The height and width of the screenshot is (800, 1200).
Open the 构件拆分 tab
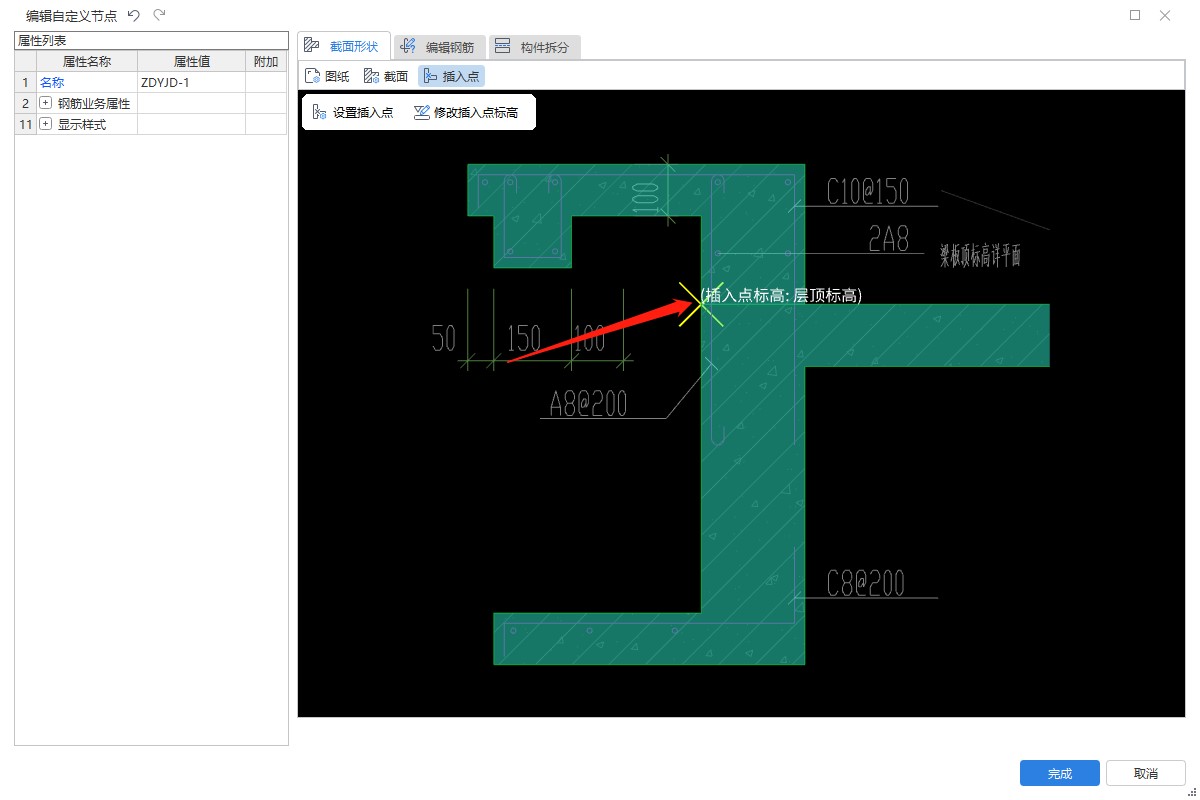point(535,47)
